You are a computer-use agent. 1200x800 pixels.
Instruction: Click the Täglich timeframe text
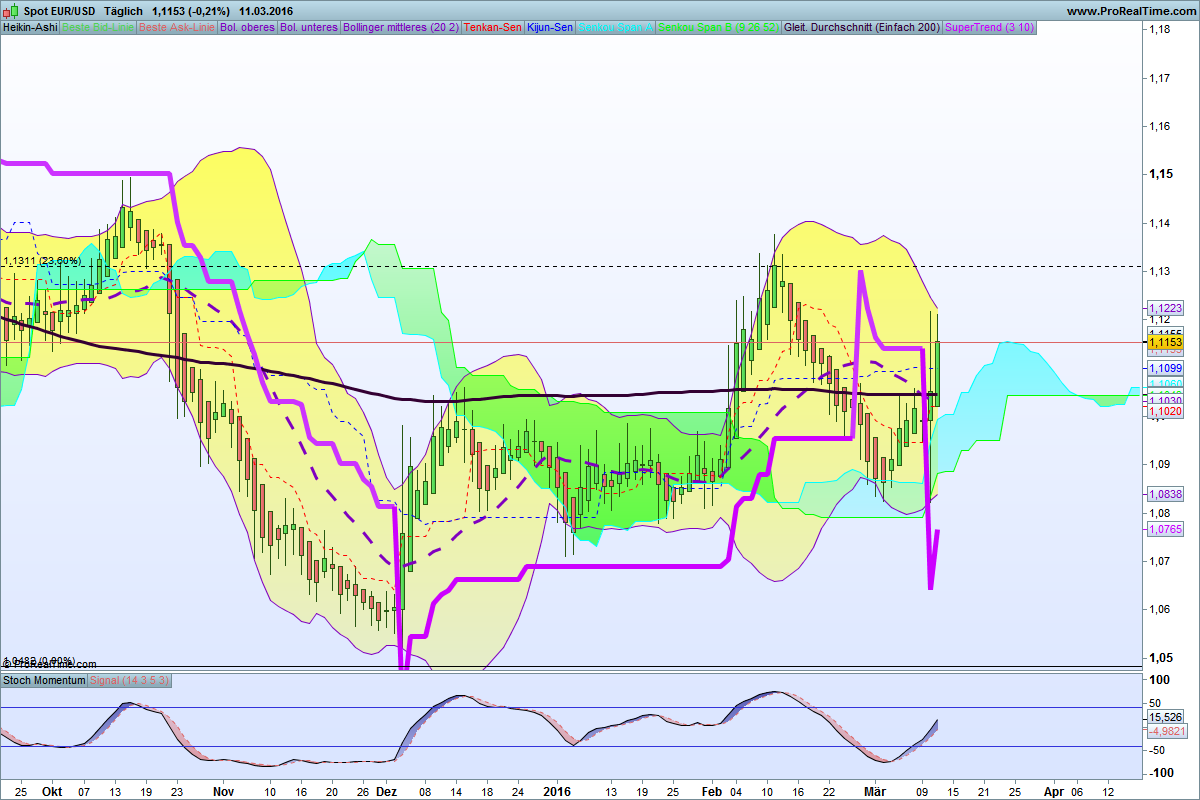point(124,11)
